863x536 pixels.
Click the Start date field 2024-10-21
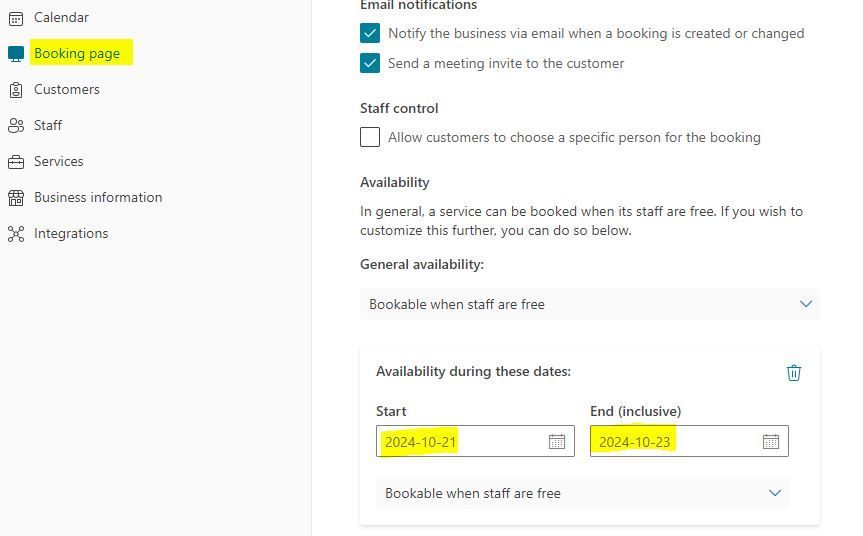[475, 441]
